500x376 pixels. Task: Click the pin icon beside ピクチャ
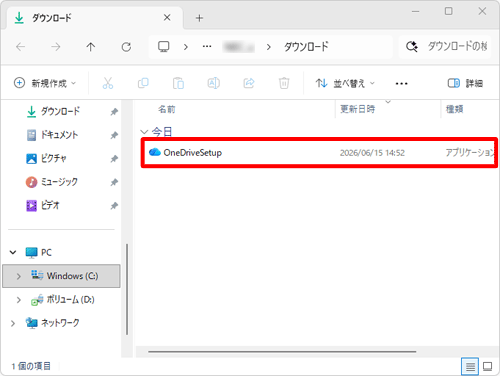click(x=114, y=159)
